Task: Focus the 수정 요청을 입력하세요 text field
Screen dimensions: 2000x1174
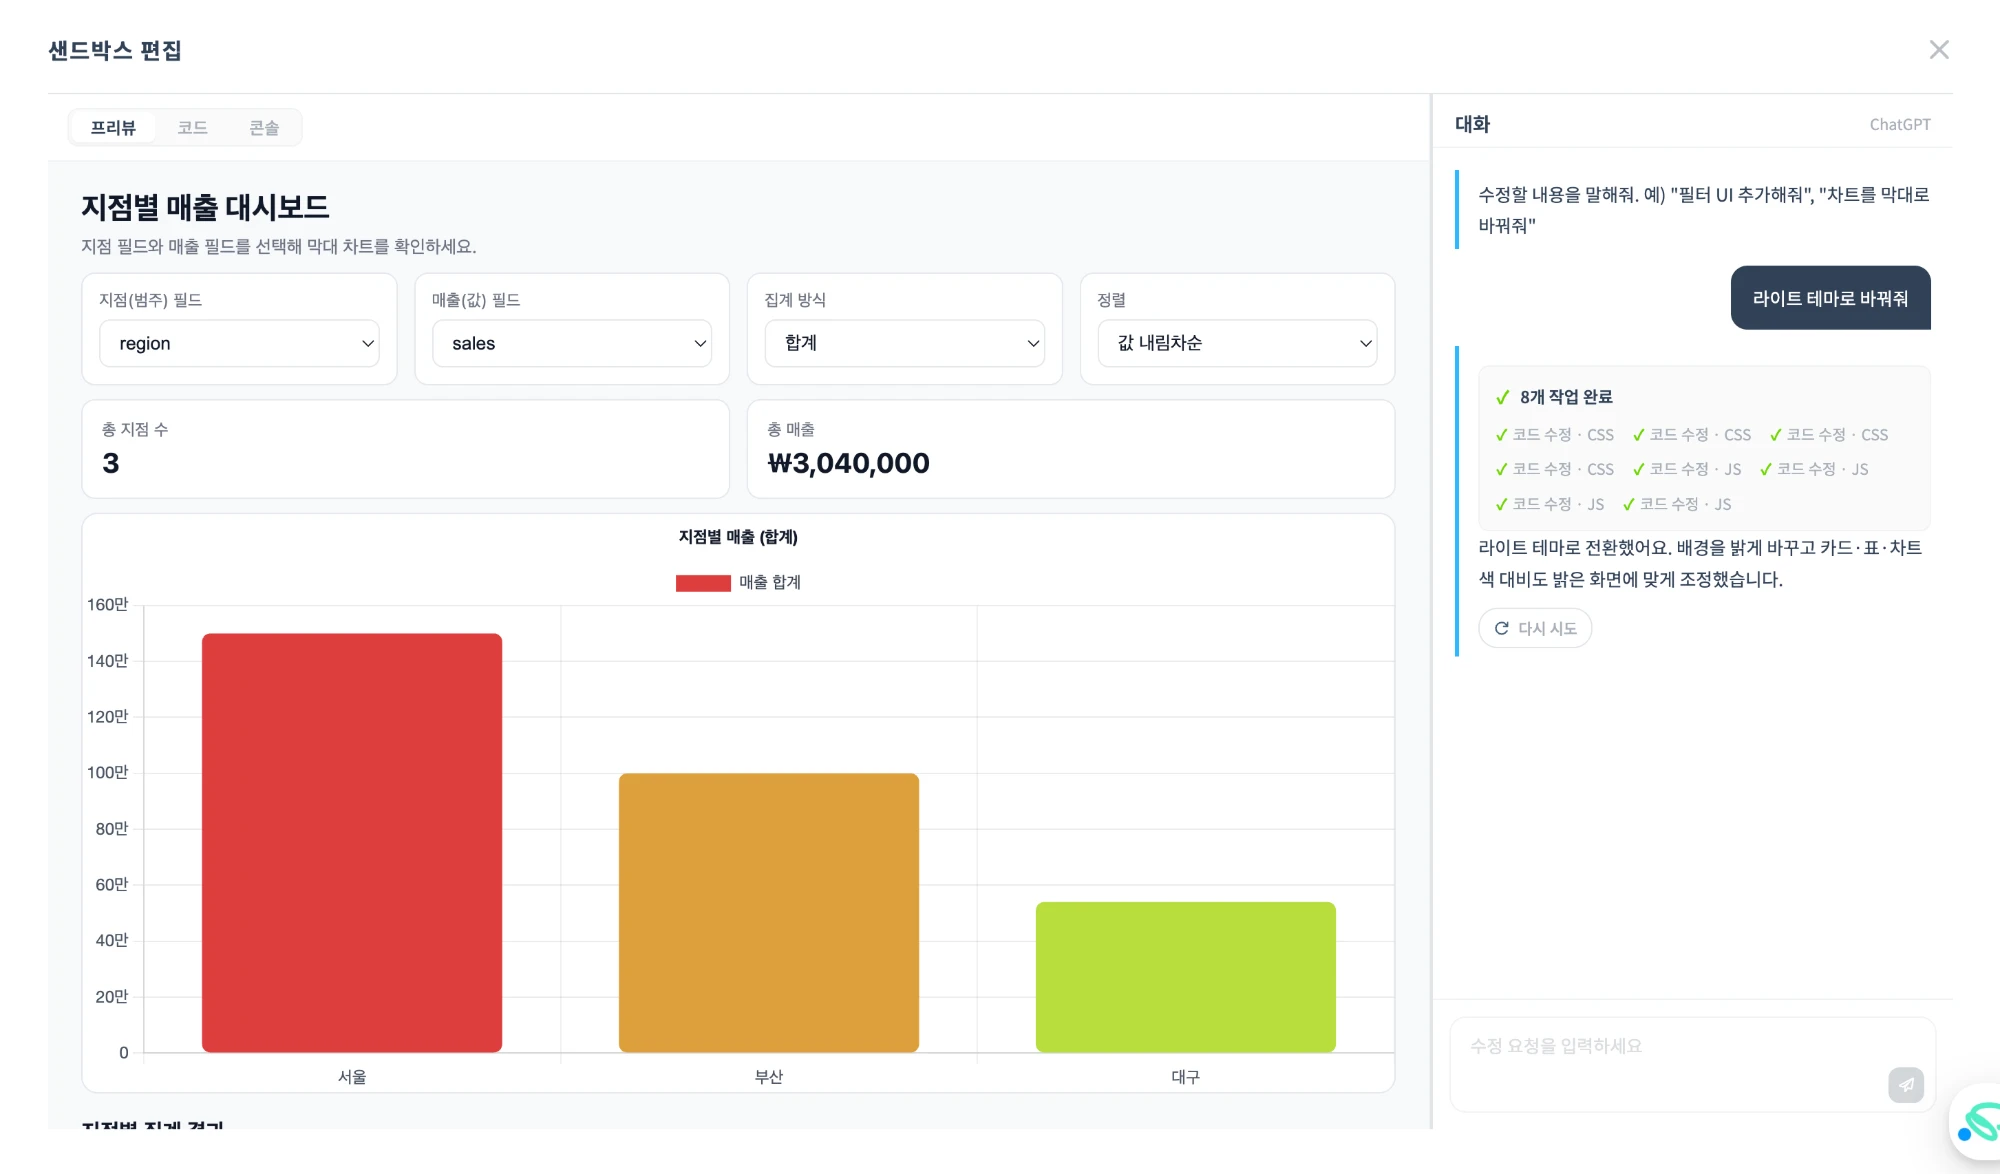Action: click(x=1692, y=1064)
